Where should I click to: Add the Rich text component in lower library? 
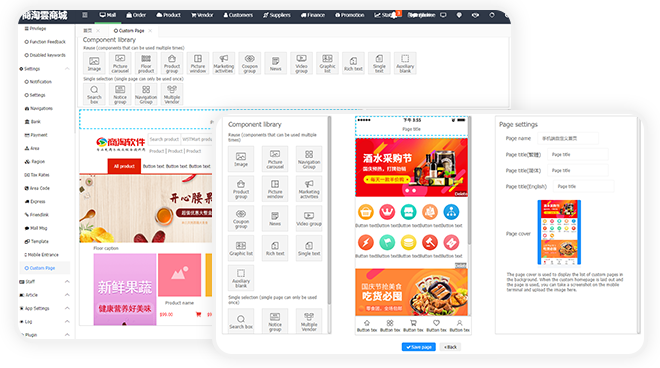pyautogui.click(x=275, y=248)
